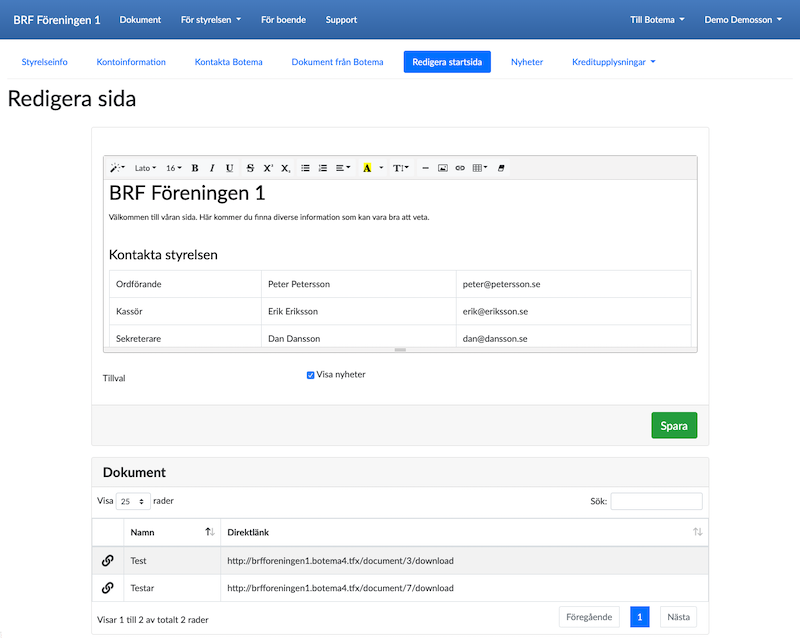Switch to the Nyheter tab

526,62
